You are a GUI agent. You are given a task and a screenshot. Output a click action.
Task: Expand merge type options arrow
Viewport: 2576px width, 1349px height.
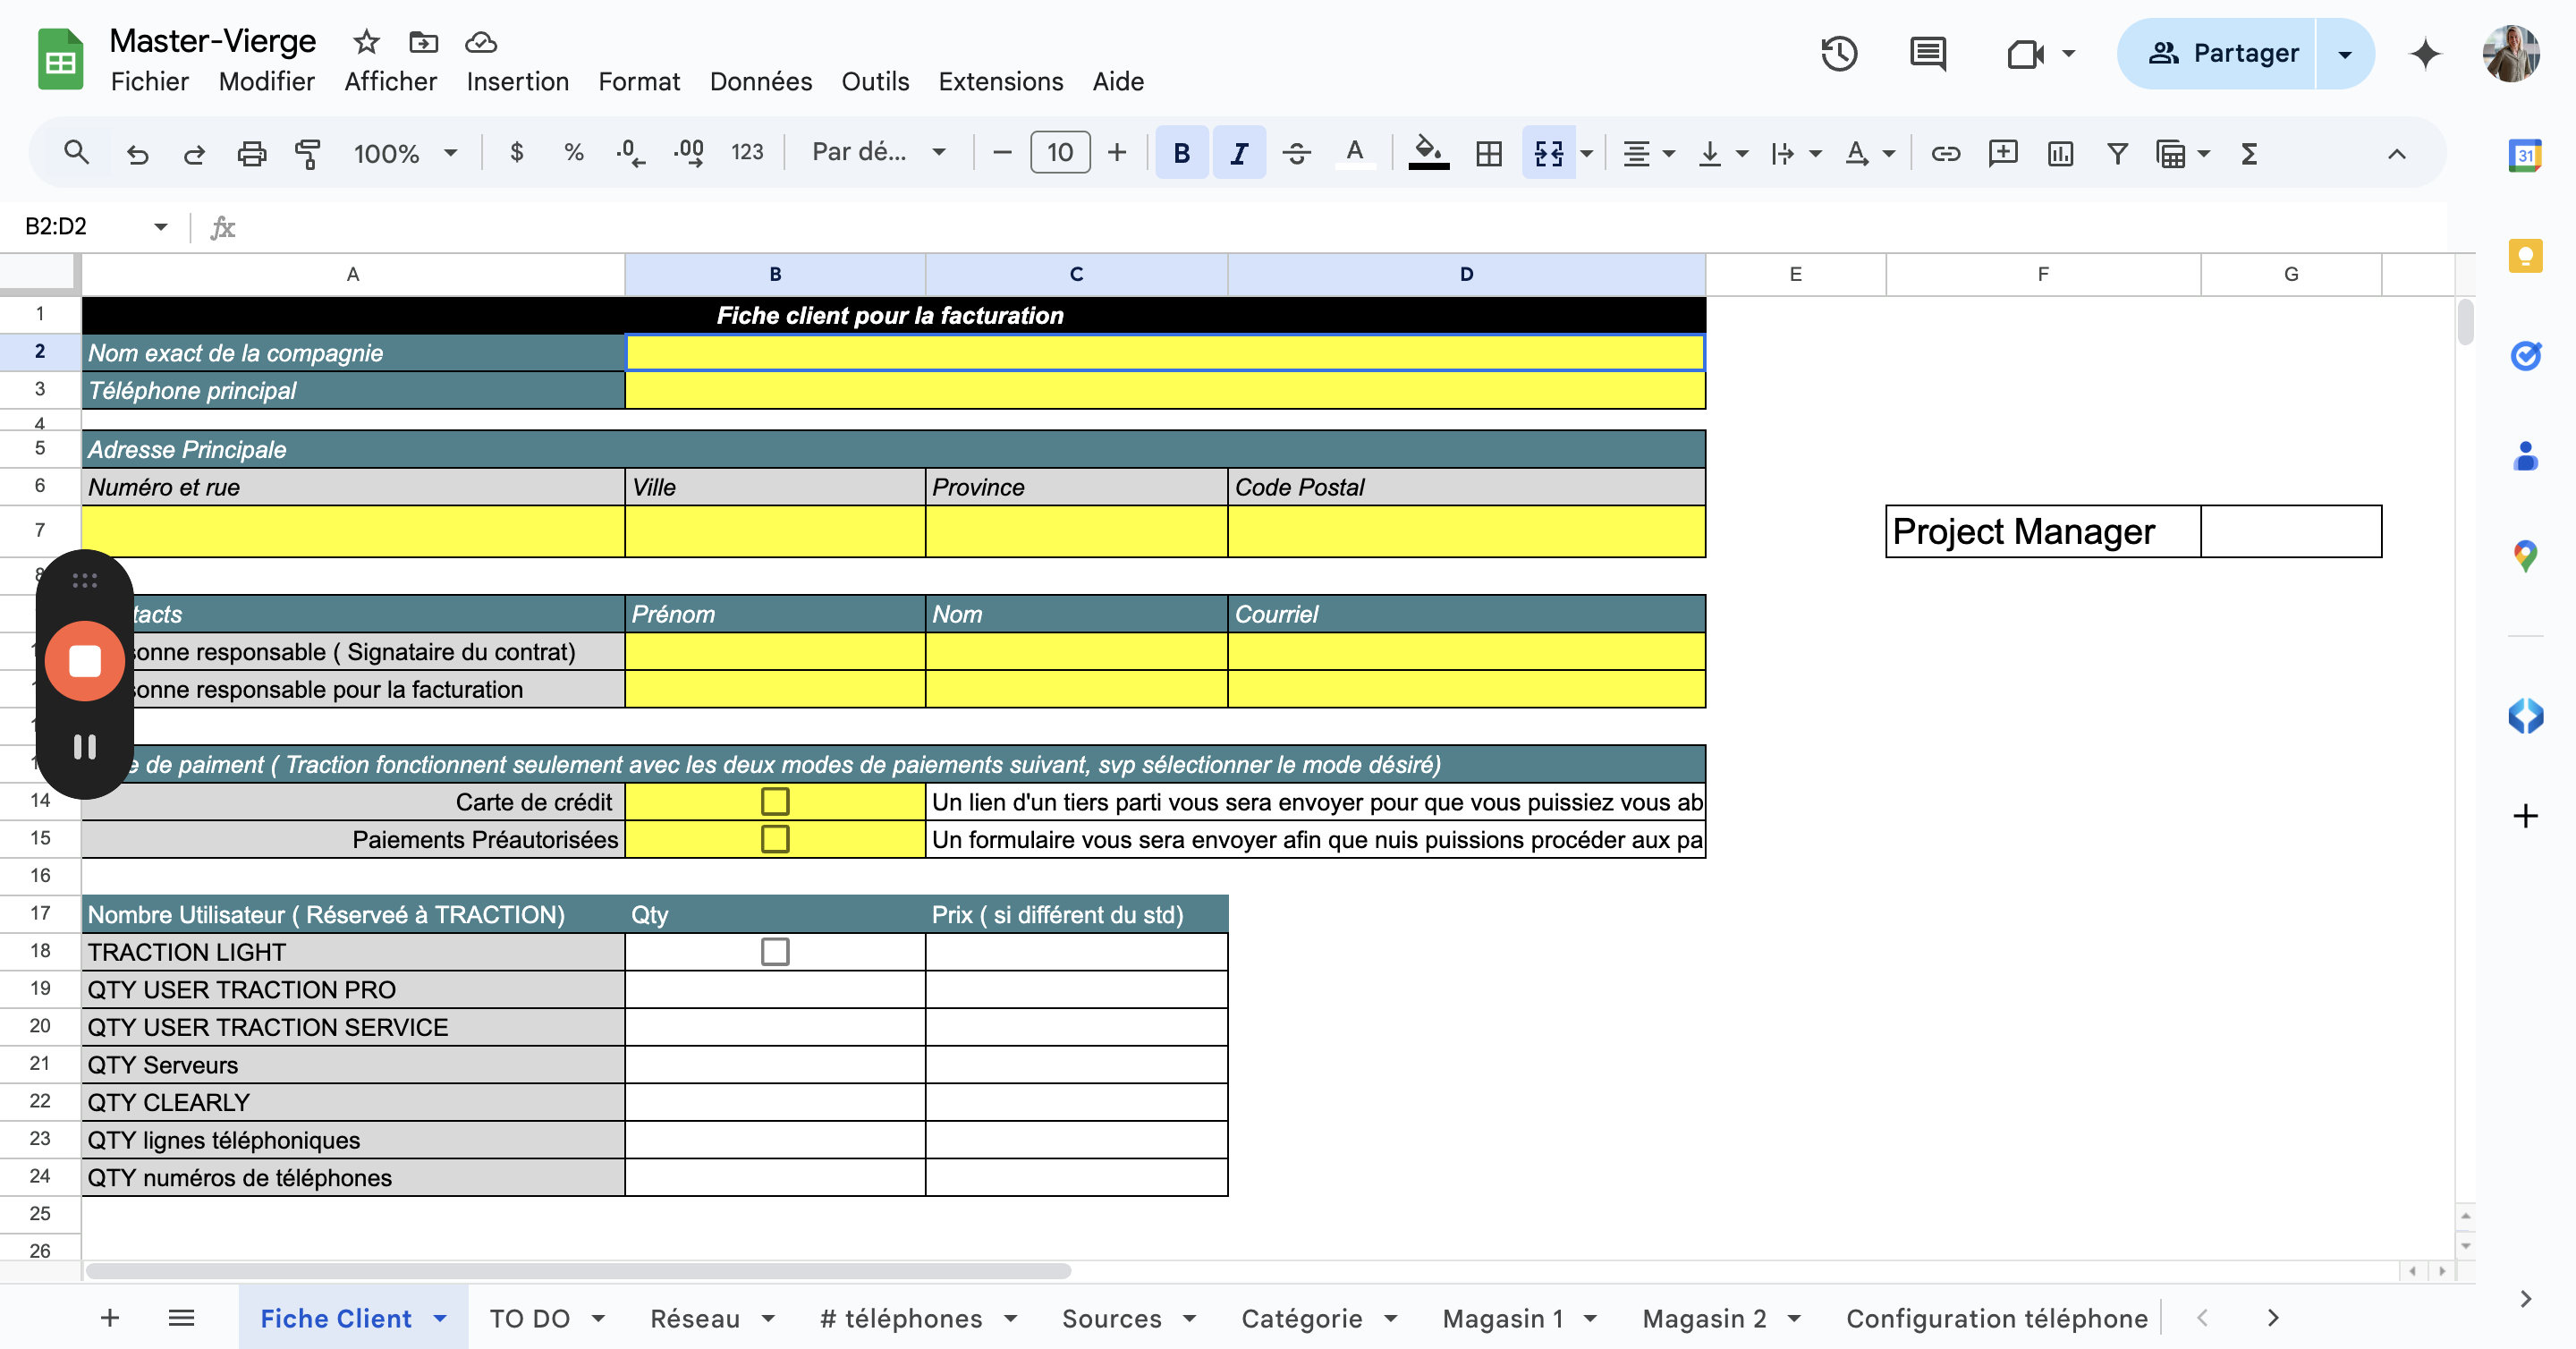pyautogui.click(x=1586, y=153)
